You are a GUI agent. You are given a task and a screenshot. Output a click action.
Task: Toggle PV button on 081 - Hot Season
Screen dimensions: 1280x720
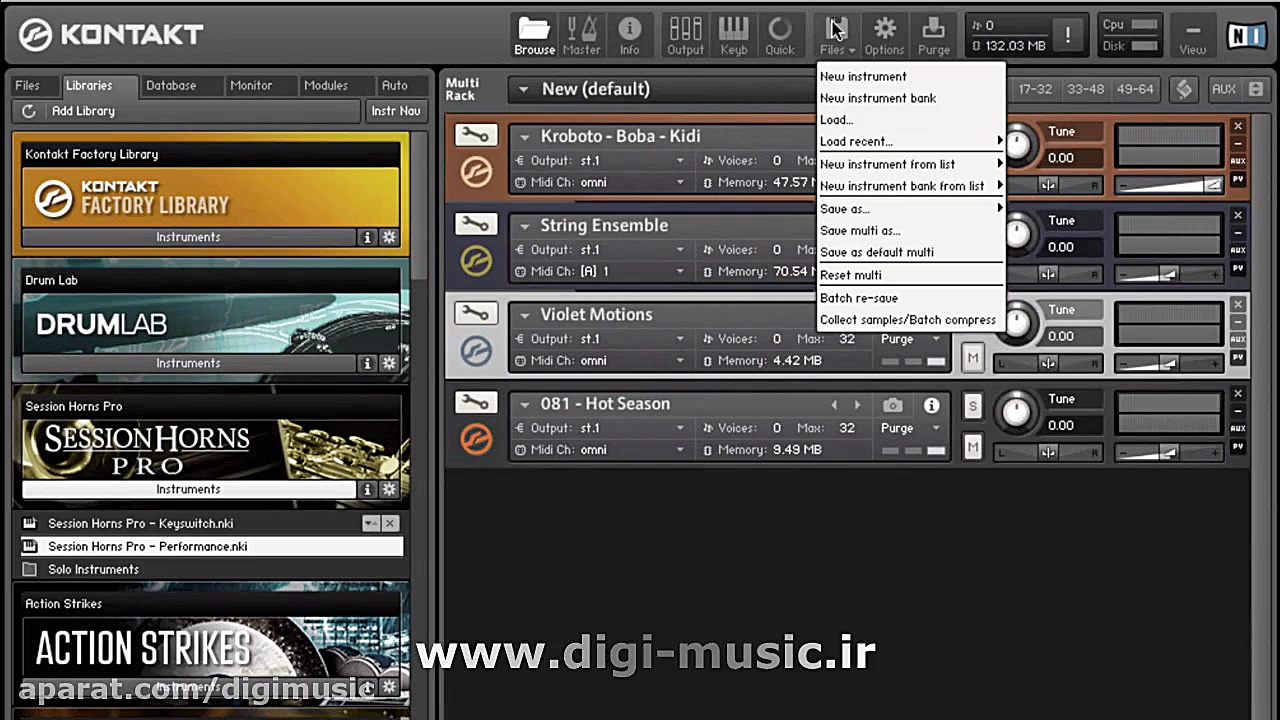(x=1238, y=446)
